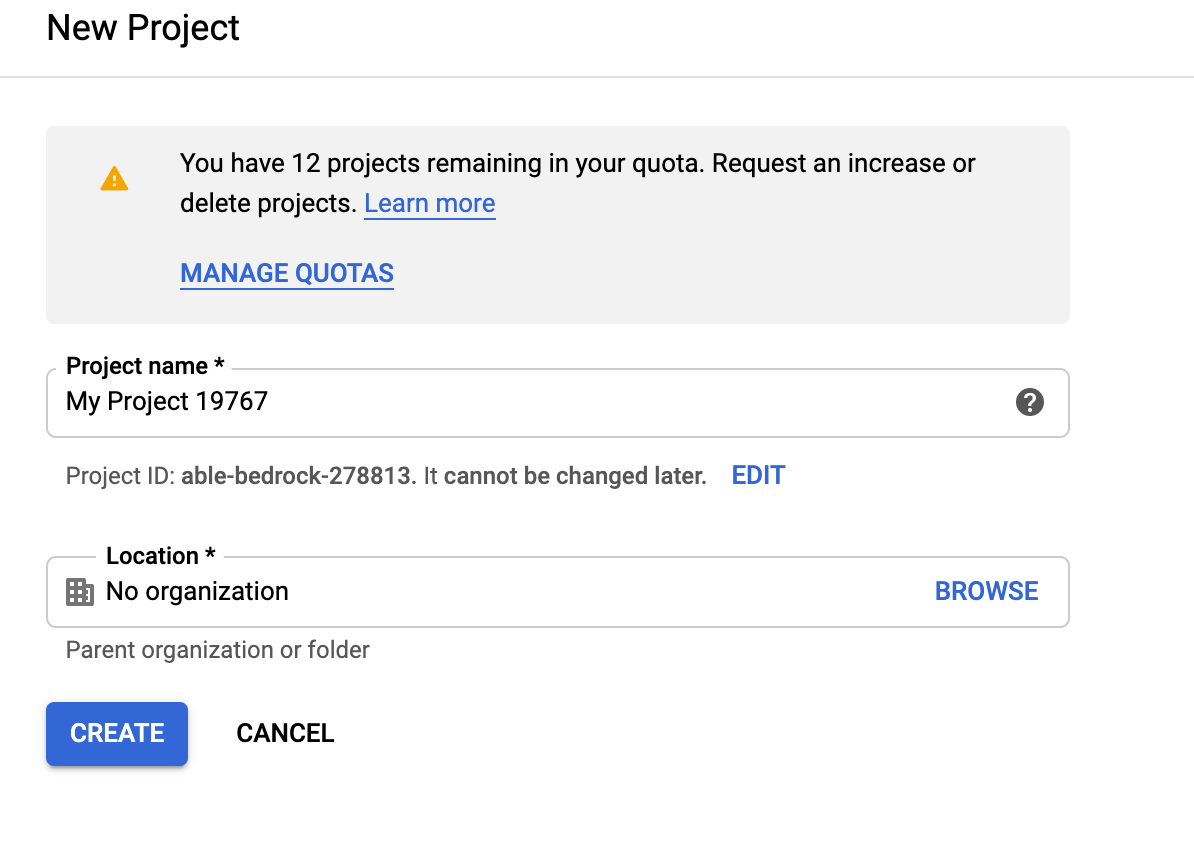Click the Parent organization or folder hint
Screen dimensions: 1194x852
[218, 650]
